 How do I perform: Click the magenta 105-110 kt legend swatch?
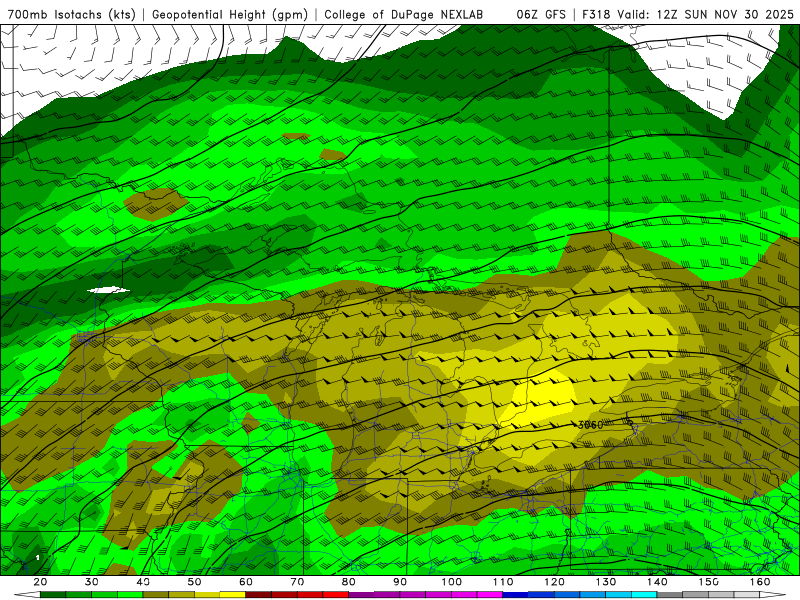click(490, 595)
